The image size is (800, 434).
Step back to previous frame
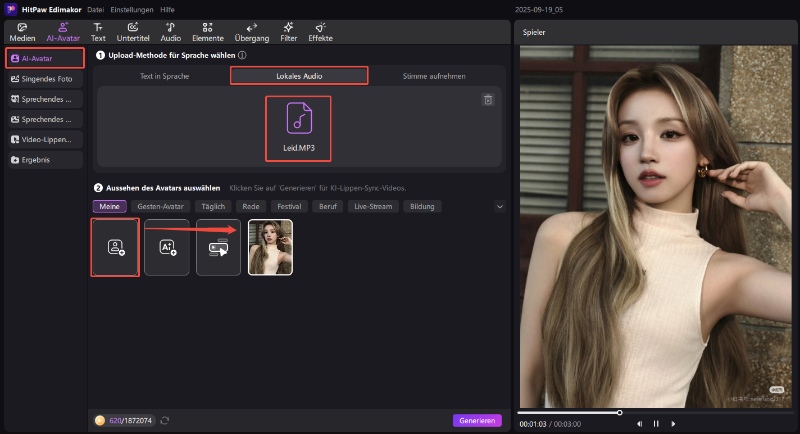pos(639,424)
